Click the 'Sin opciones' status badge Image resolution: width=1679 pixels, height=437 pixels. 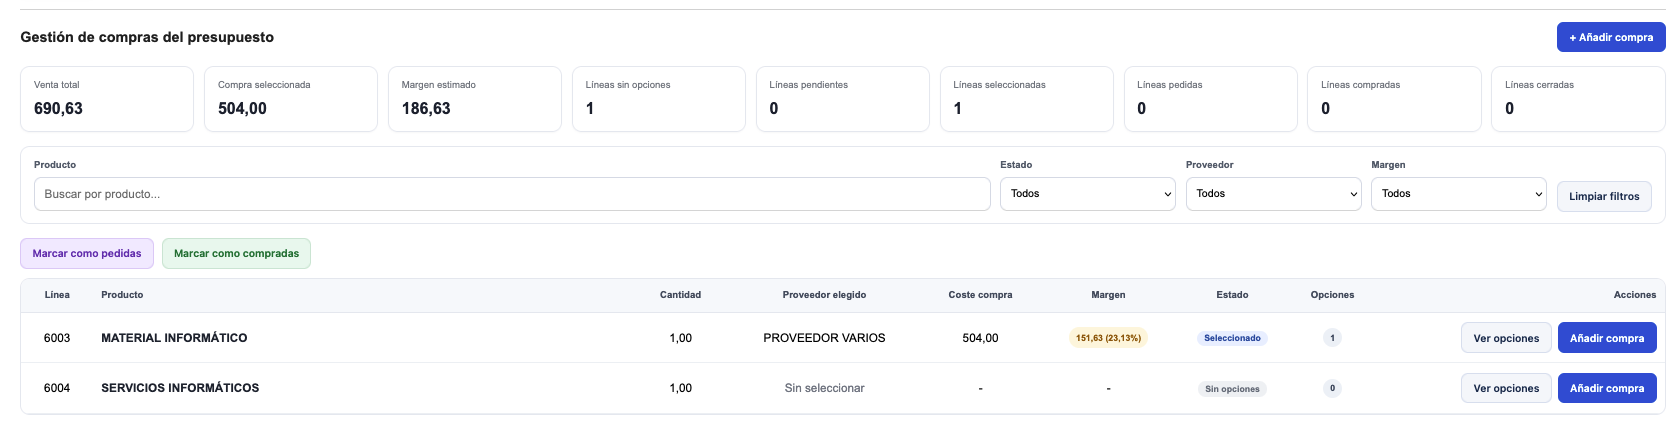pos(1232,389)
